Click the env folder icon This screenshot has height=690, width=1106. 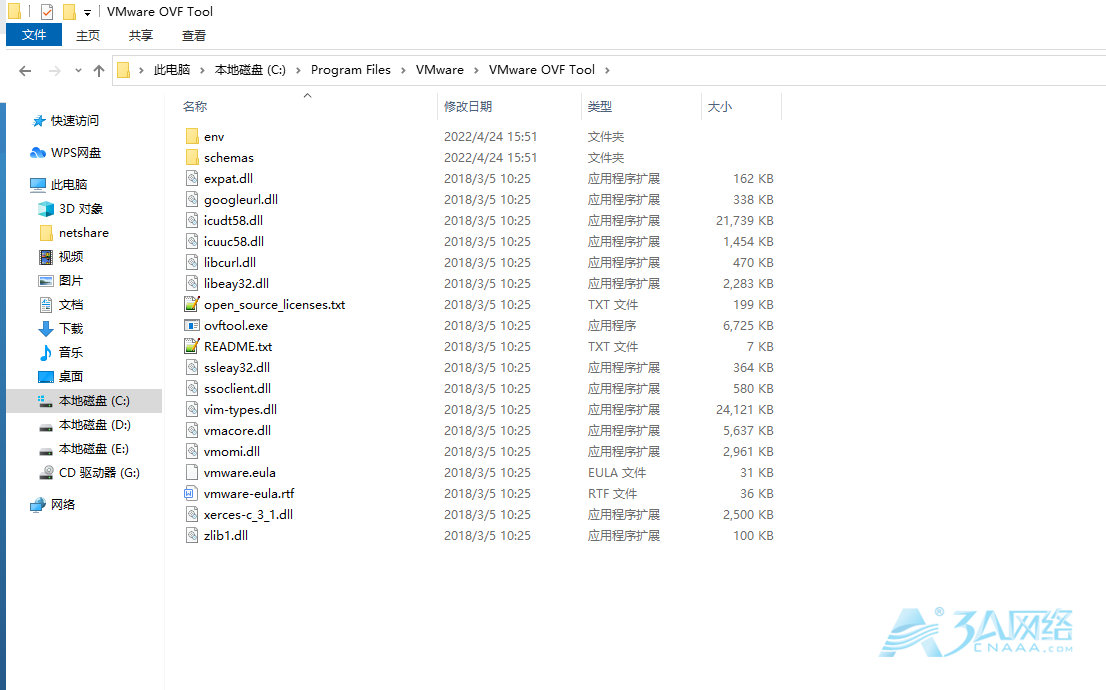point(192,136)
